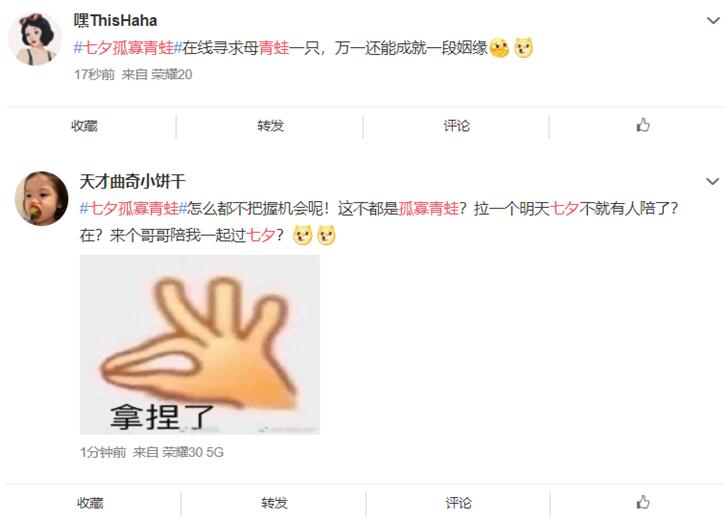The image size is (725, 523).
Task: Expand options chevron on 天才曲奇小饼干's post
Action: pos(713,181)
